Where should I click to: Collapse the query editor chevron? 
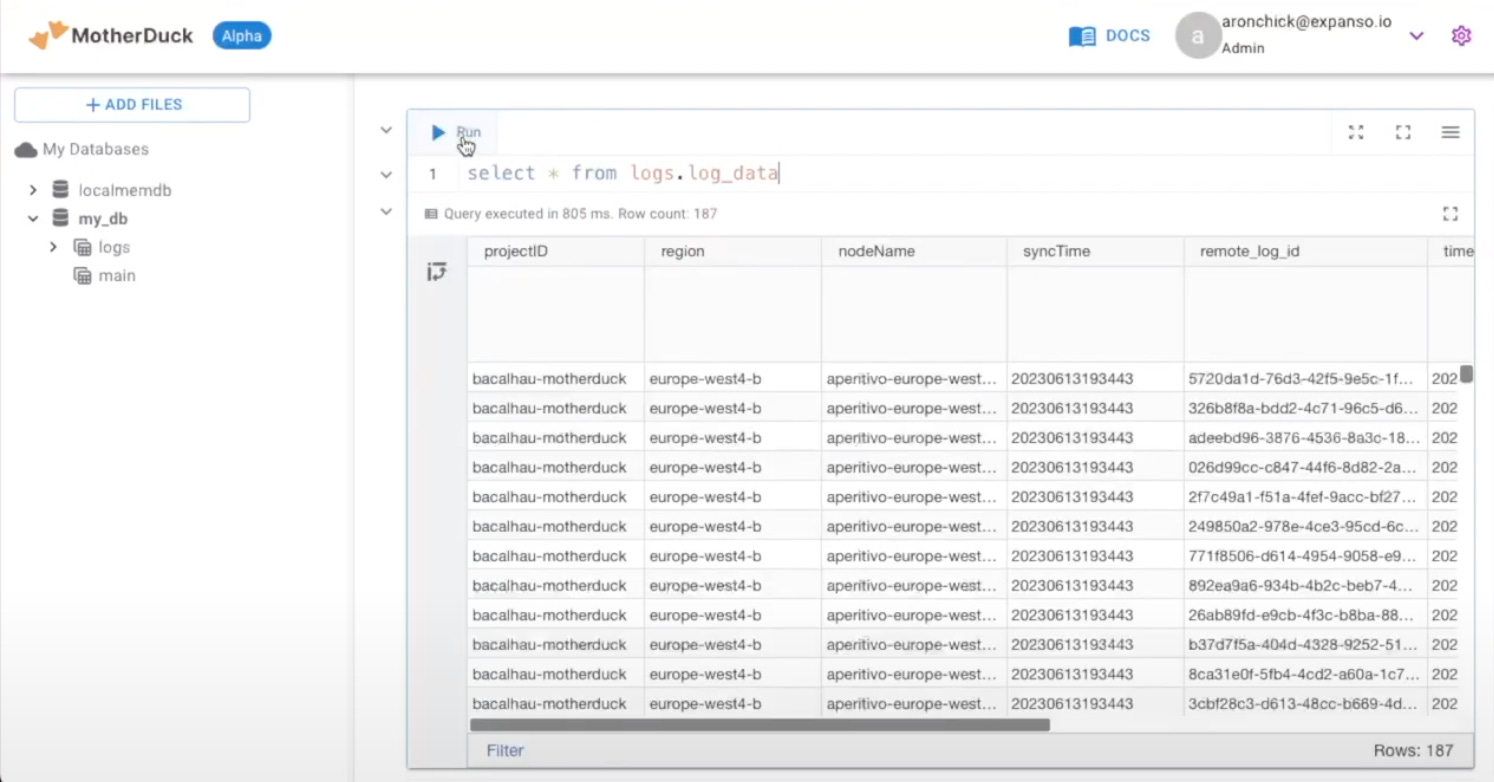386,175
